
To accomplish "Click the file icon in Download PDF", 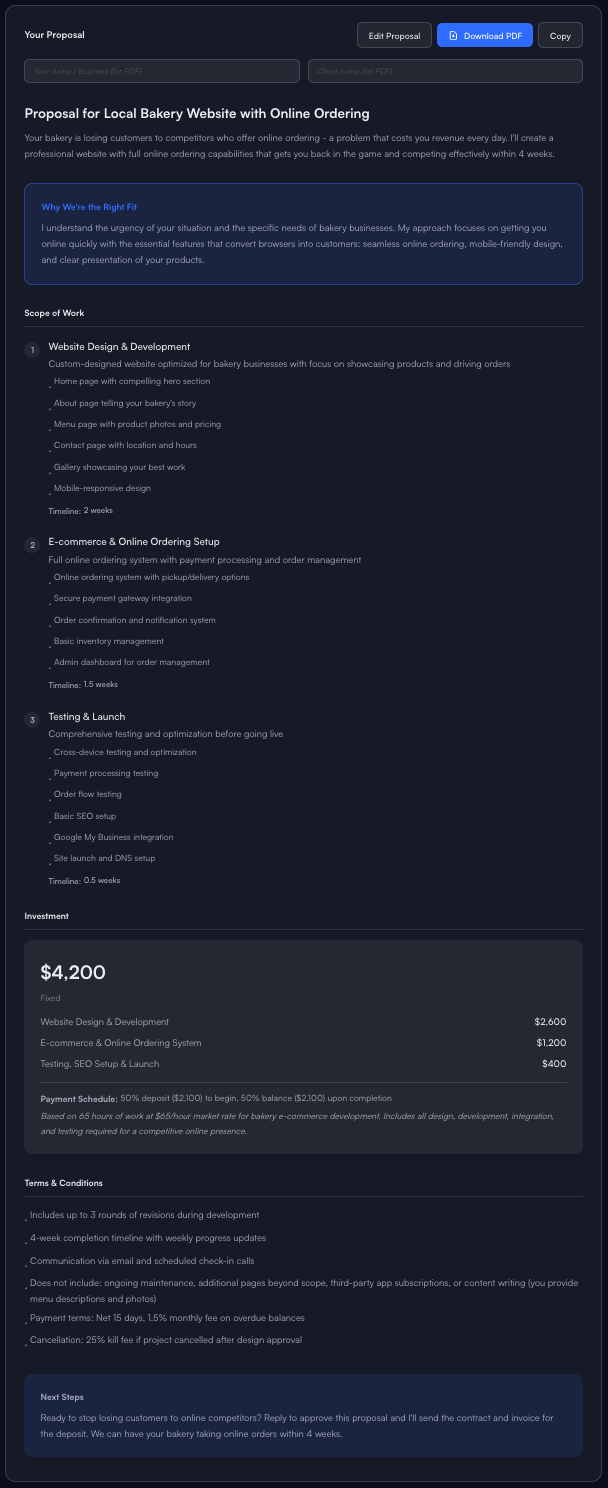I will tap(453, 36).
